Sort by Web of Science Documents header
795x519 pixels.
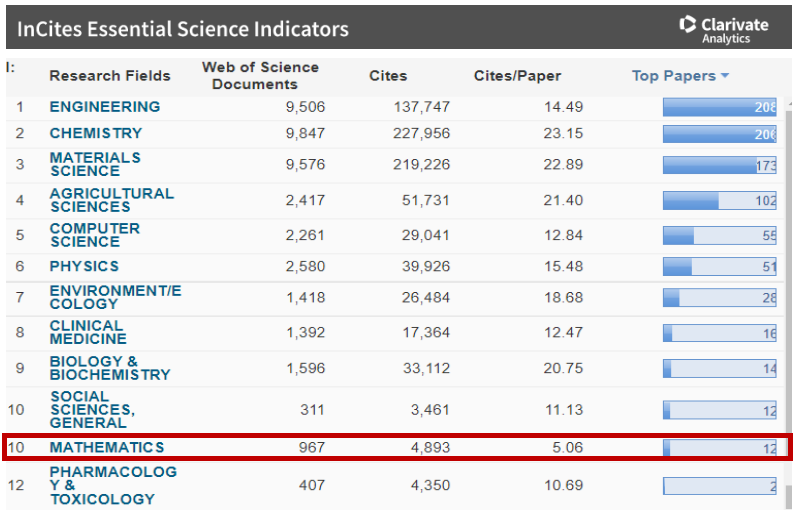point(260,75)
